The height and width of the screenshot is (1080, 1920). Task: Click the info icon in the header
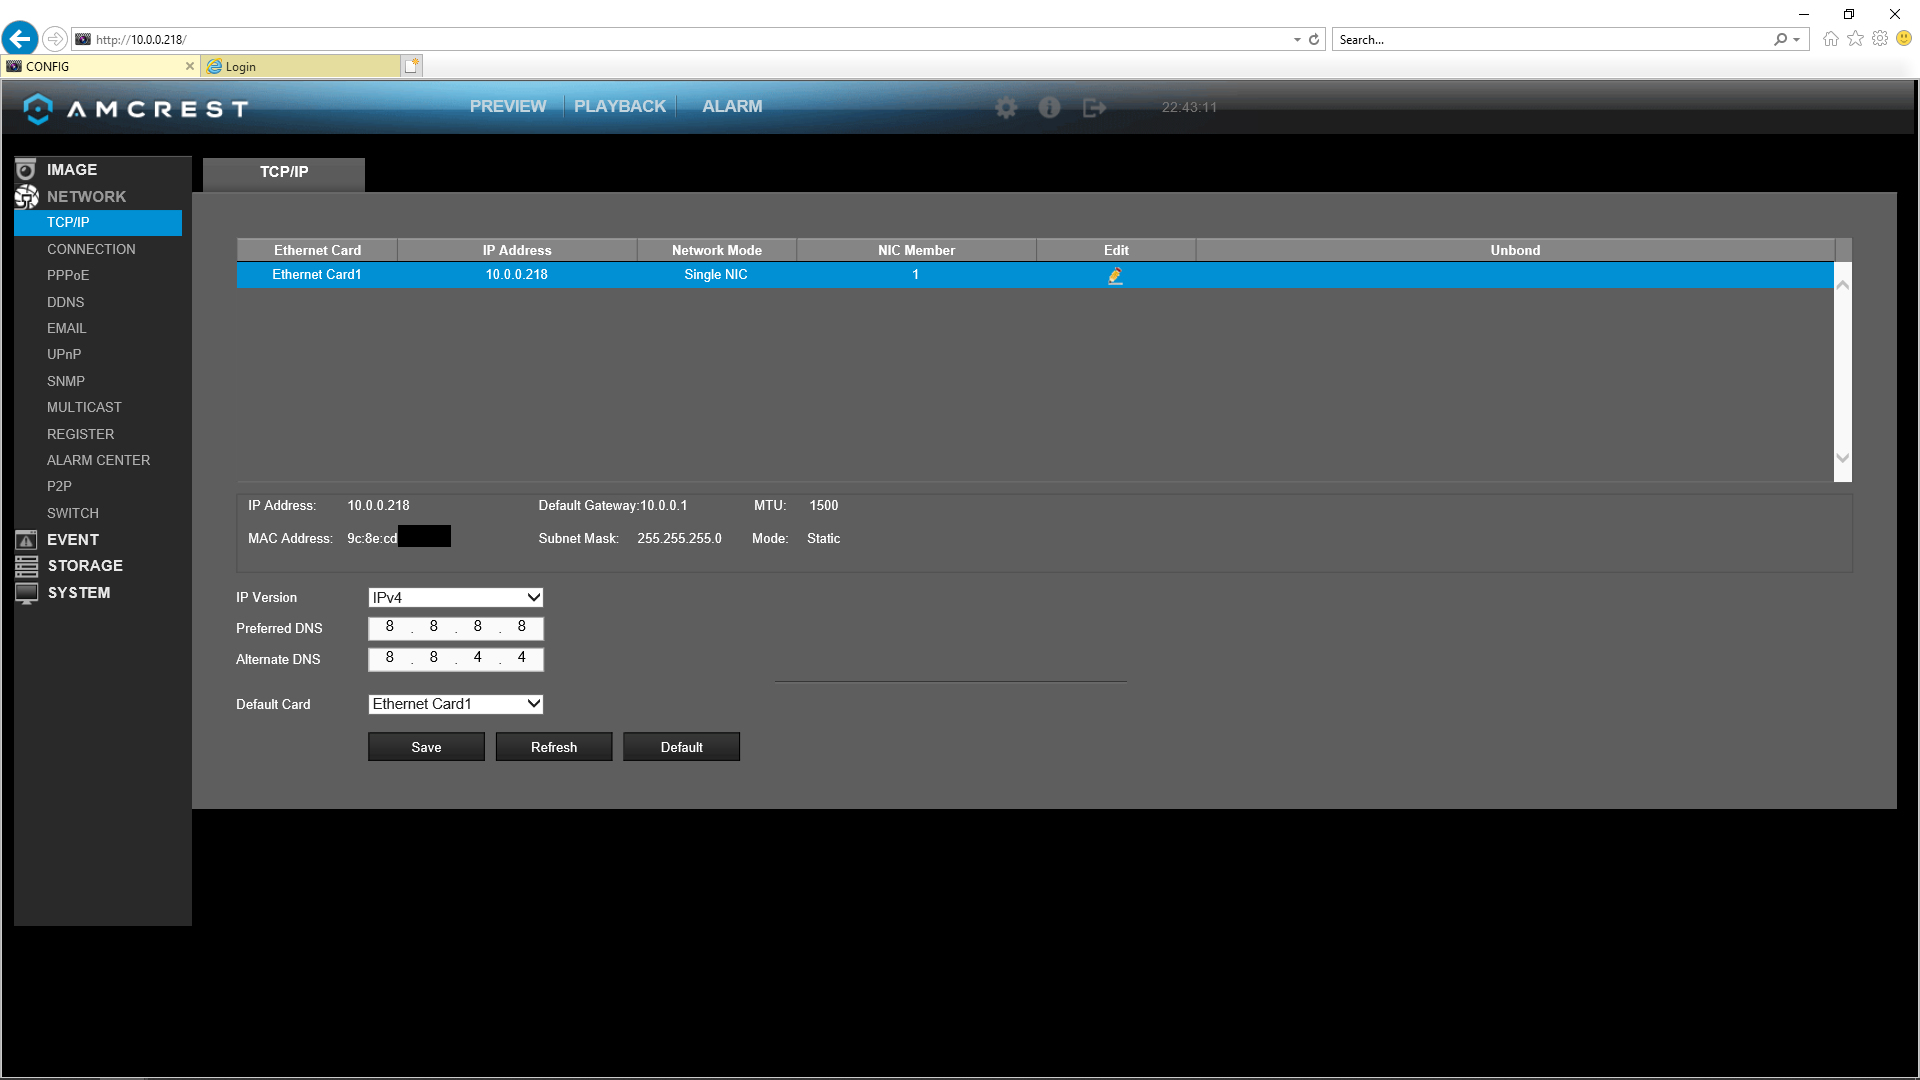[x=1049, y=107]
